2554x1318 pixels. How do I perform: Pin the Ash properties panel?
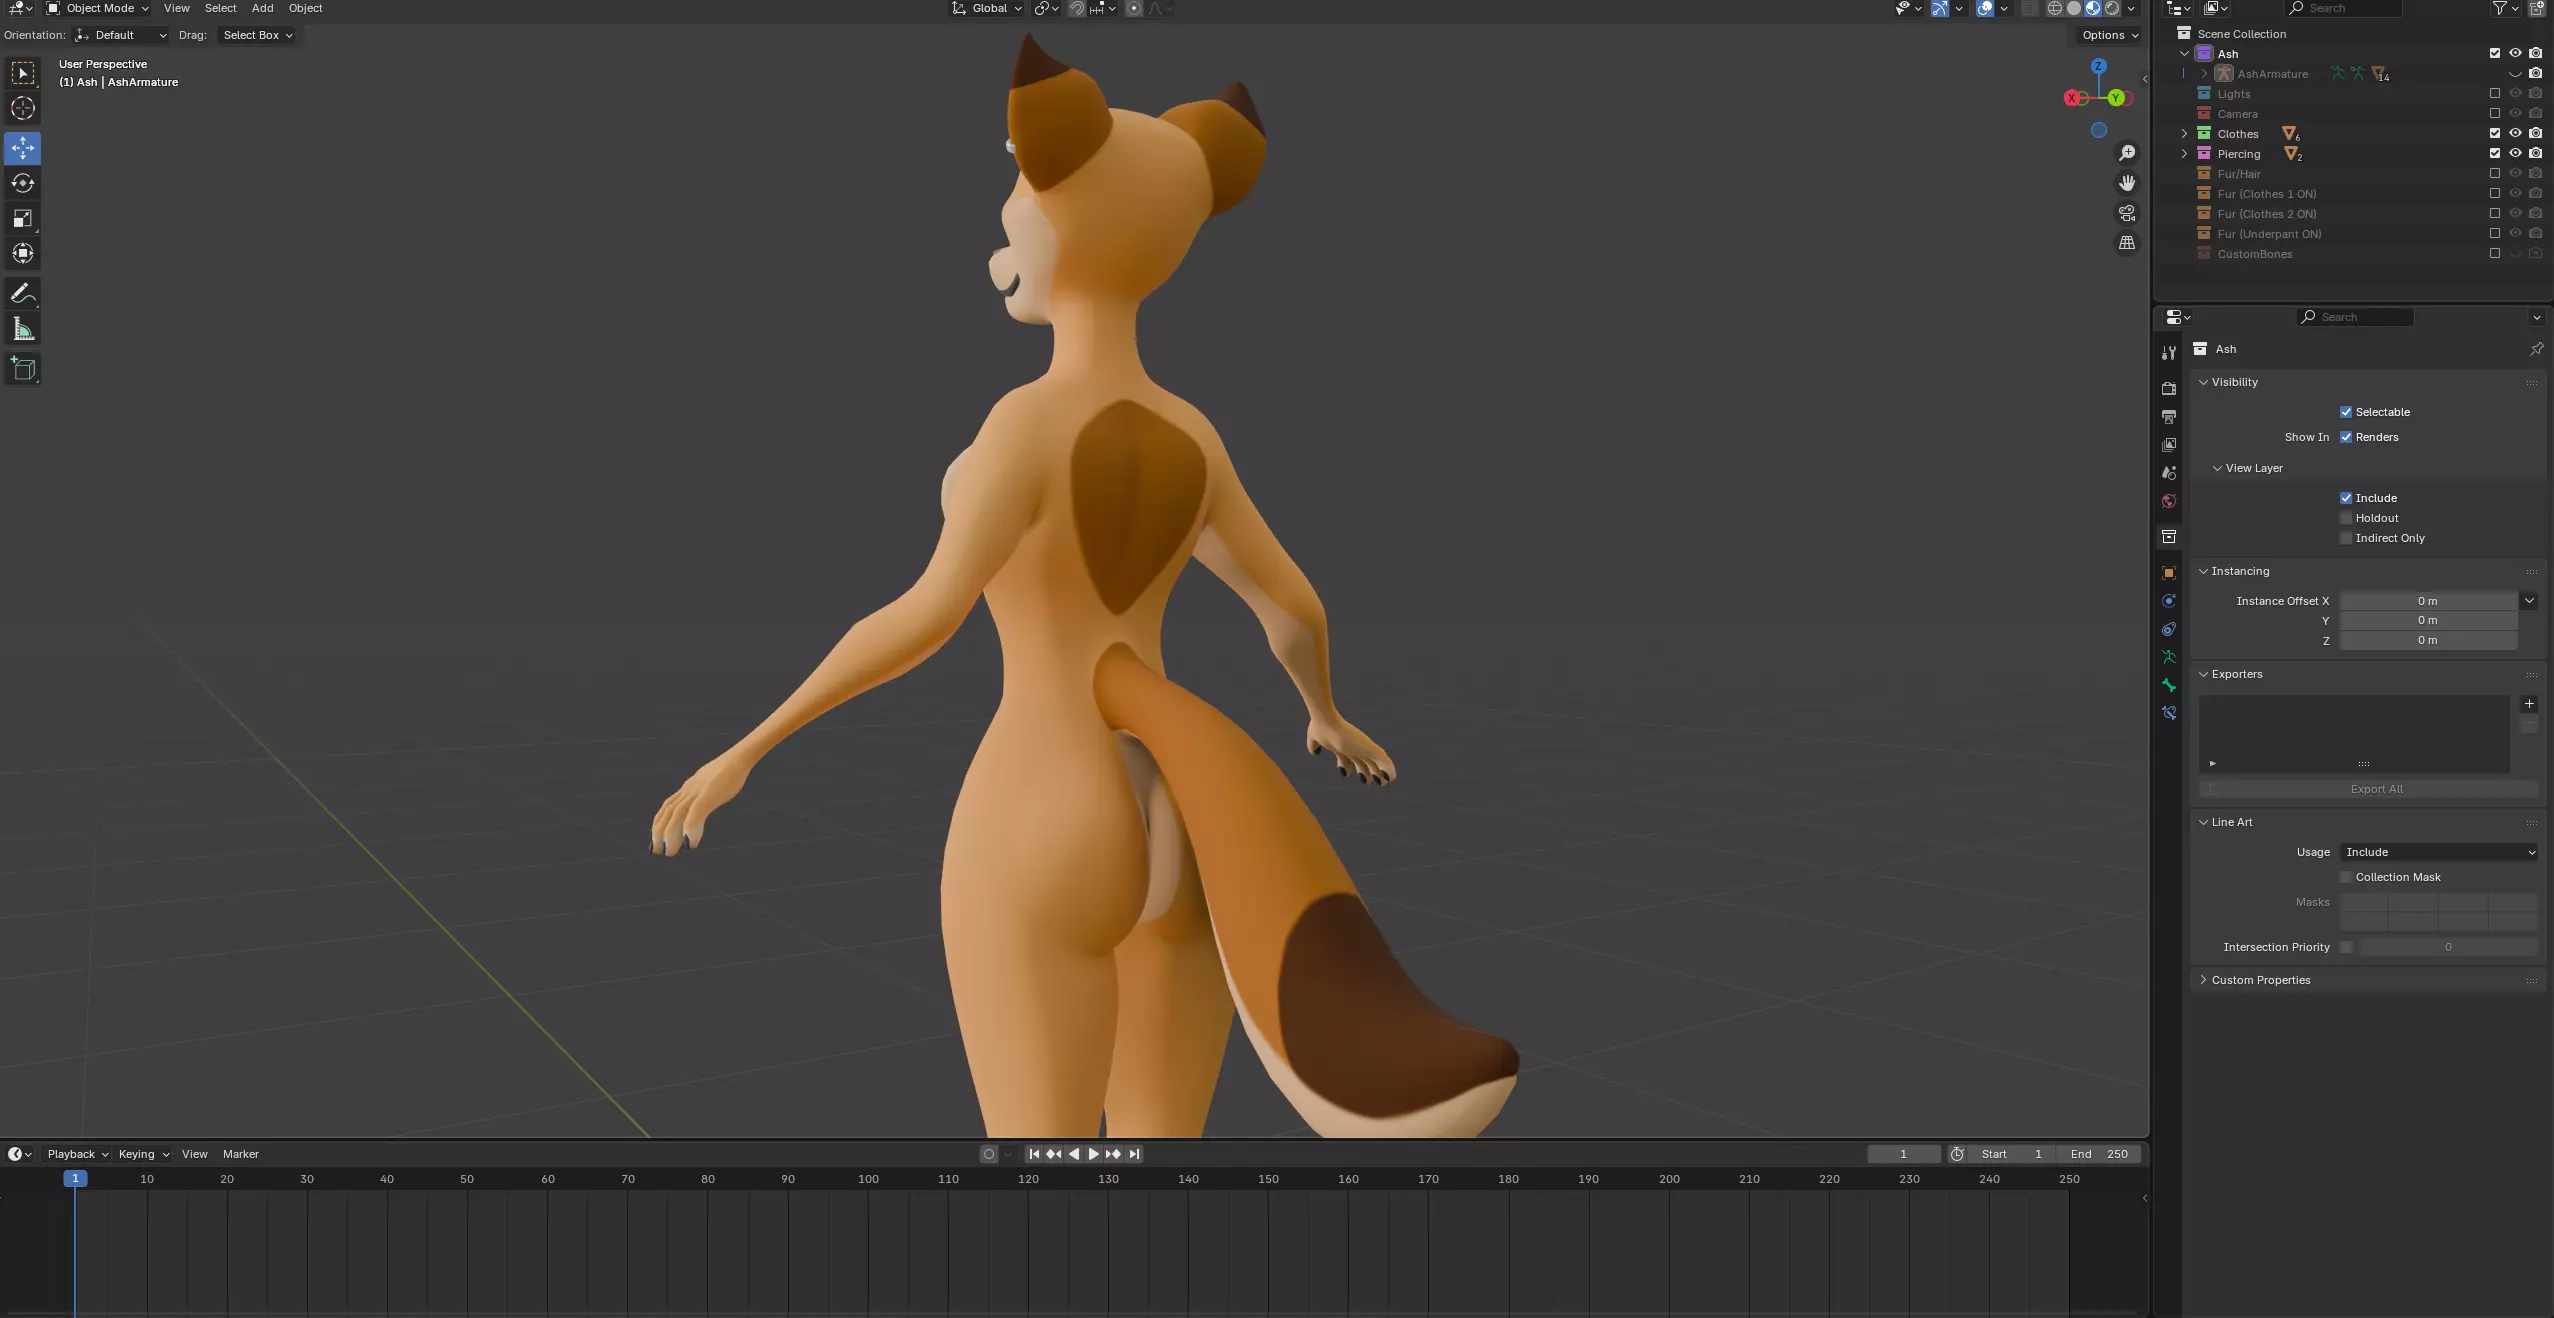point(2536,349)
